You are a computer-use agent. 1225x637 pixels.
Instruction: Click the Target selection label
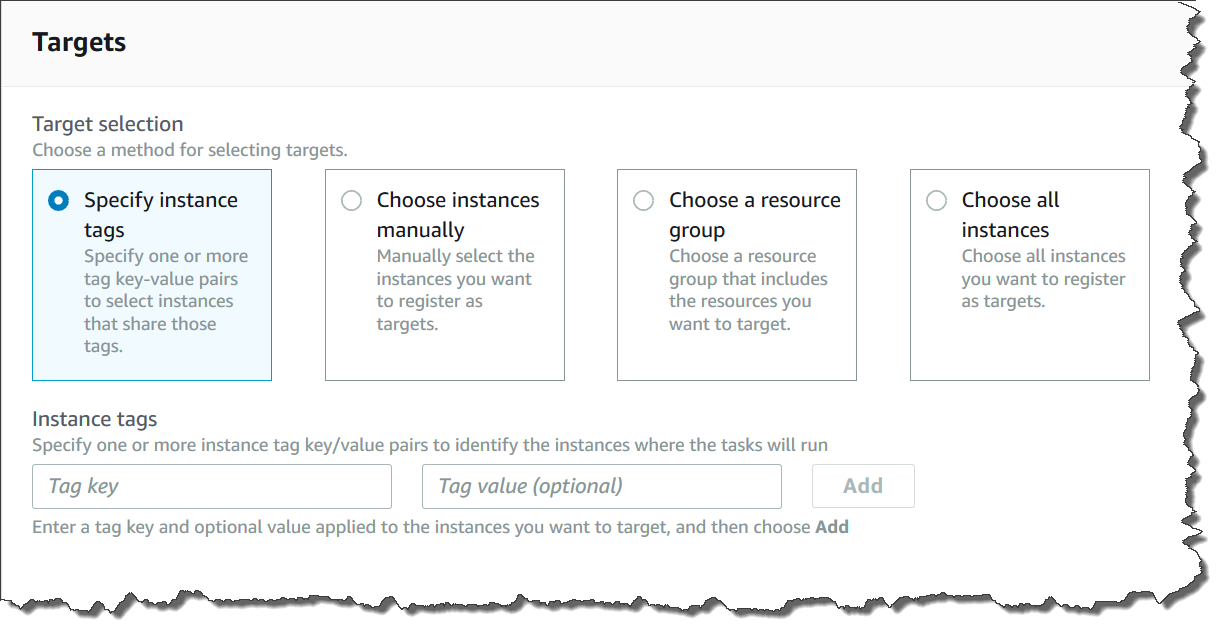click(107, 123)
